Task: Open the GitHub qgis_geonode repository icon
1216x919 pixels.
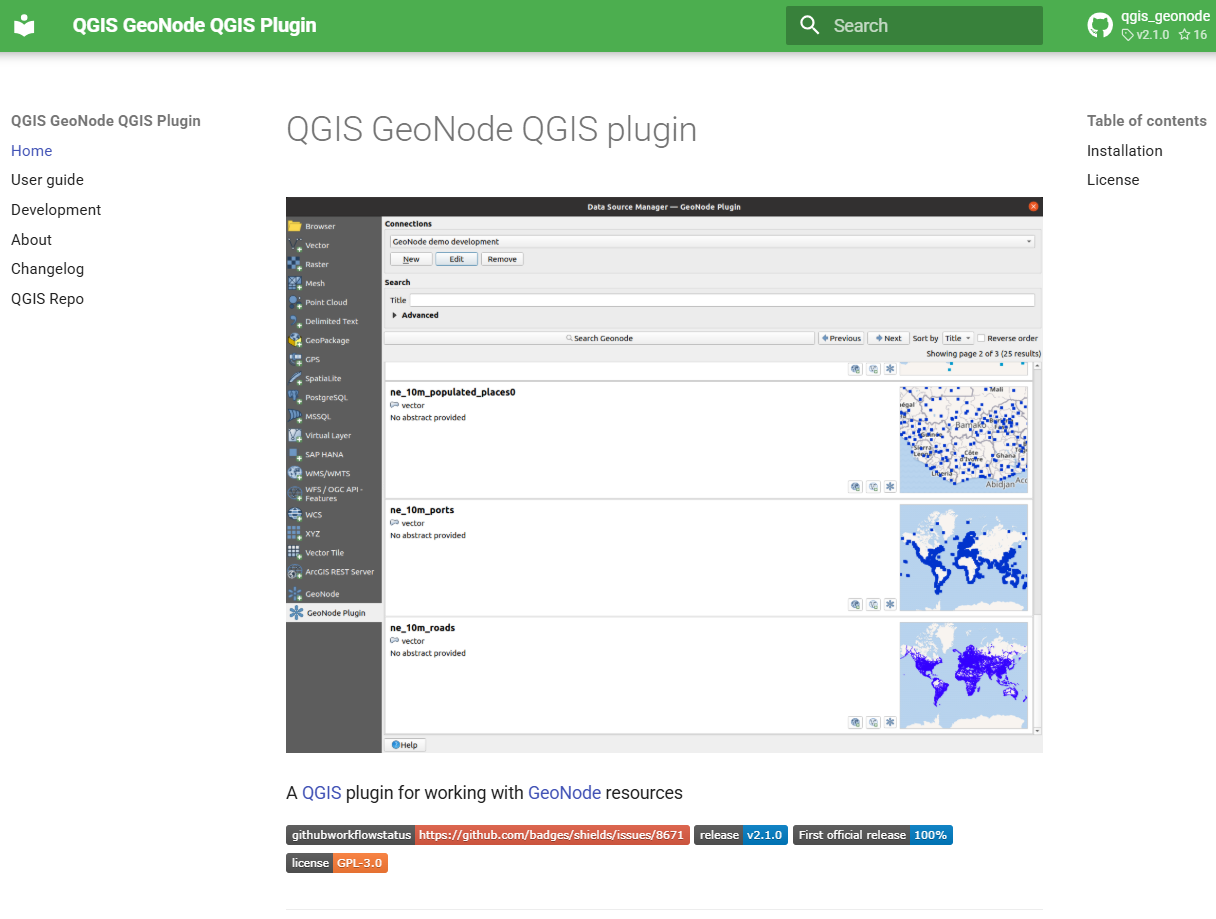Action: 1100,26
